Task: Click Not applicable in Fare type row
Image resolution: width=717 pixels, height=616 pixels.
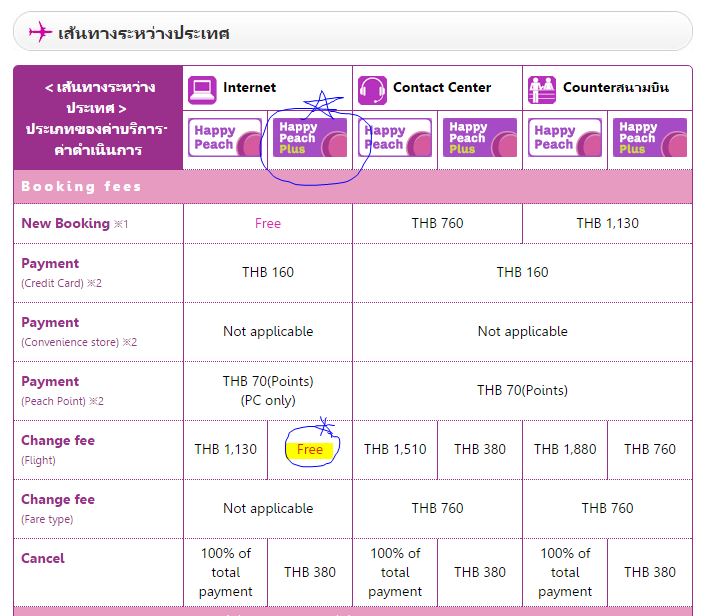Action: coord(268,509)
